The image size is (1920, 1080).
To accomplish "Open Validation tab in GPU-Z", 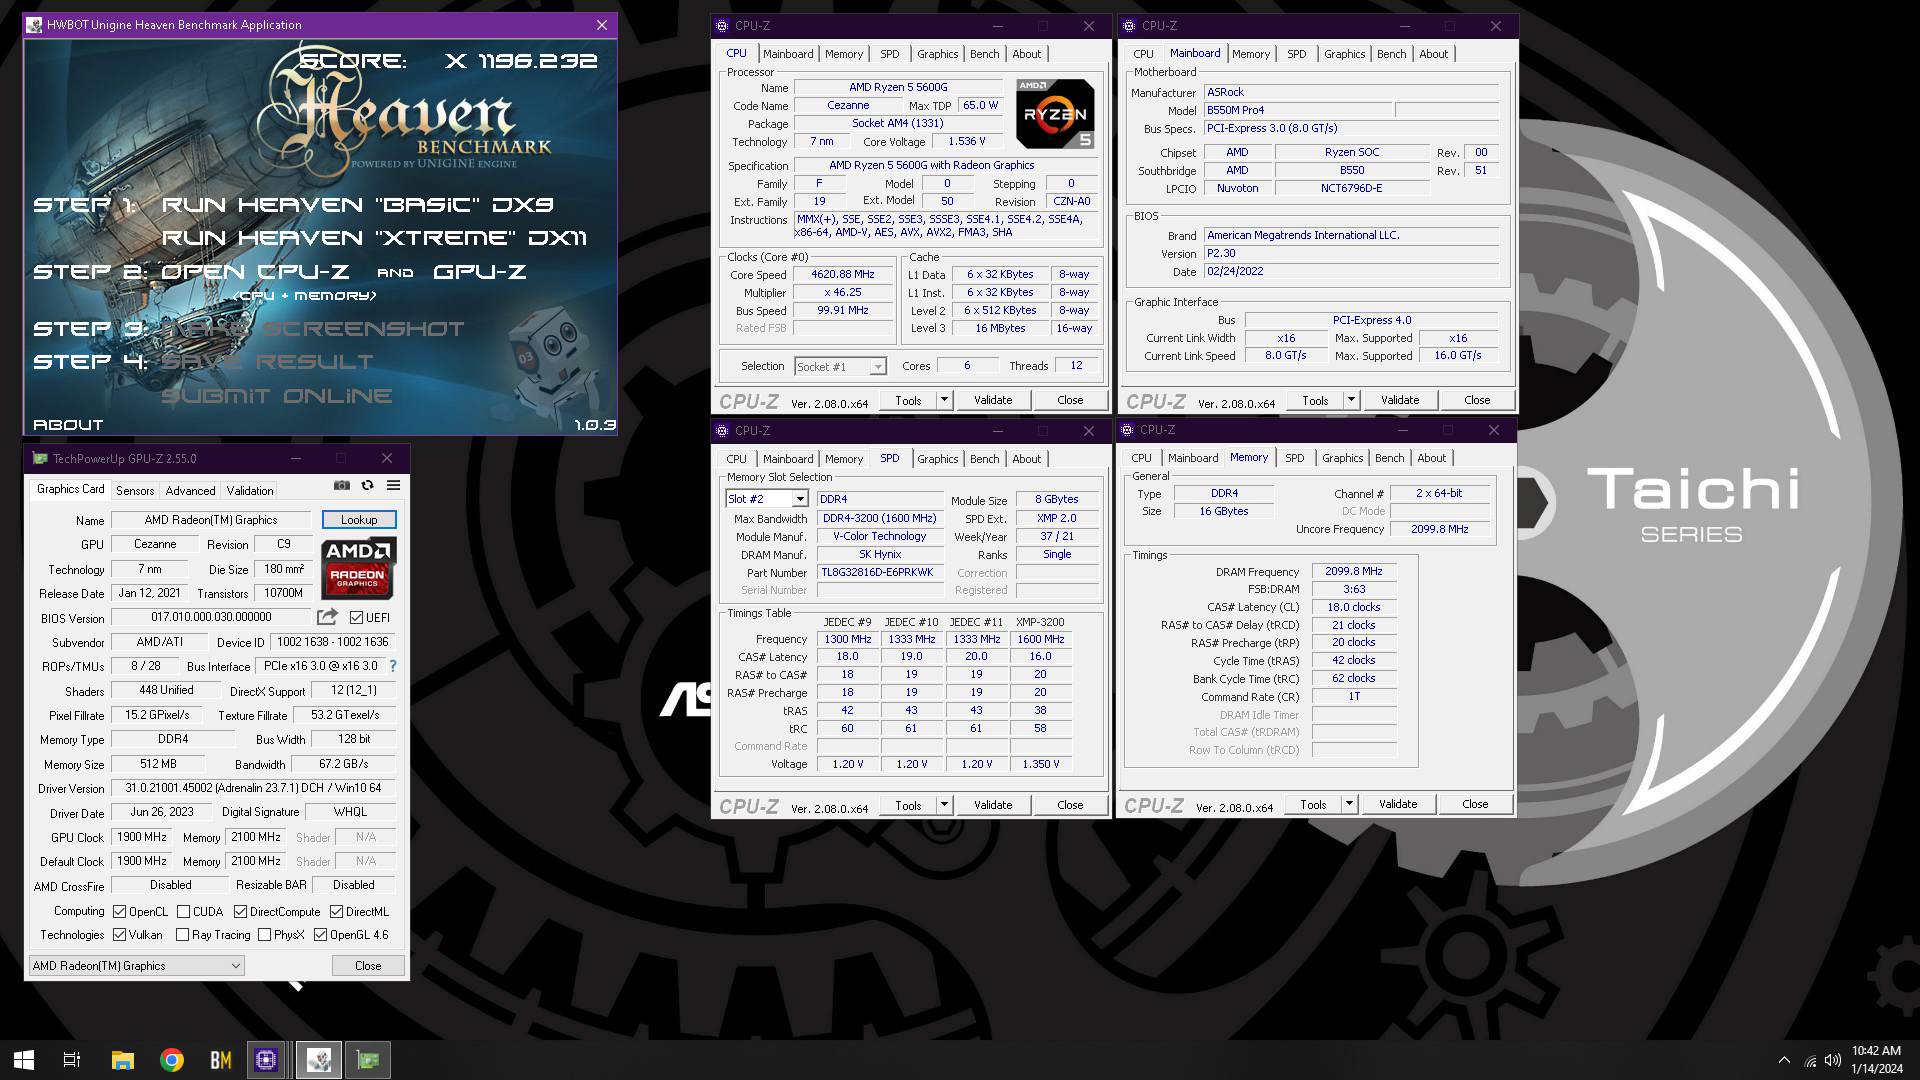I will coord(250,491).
